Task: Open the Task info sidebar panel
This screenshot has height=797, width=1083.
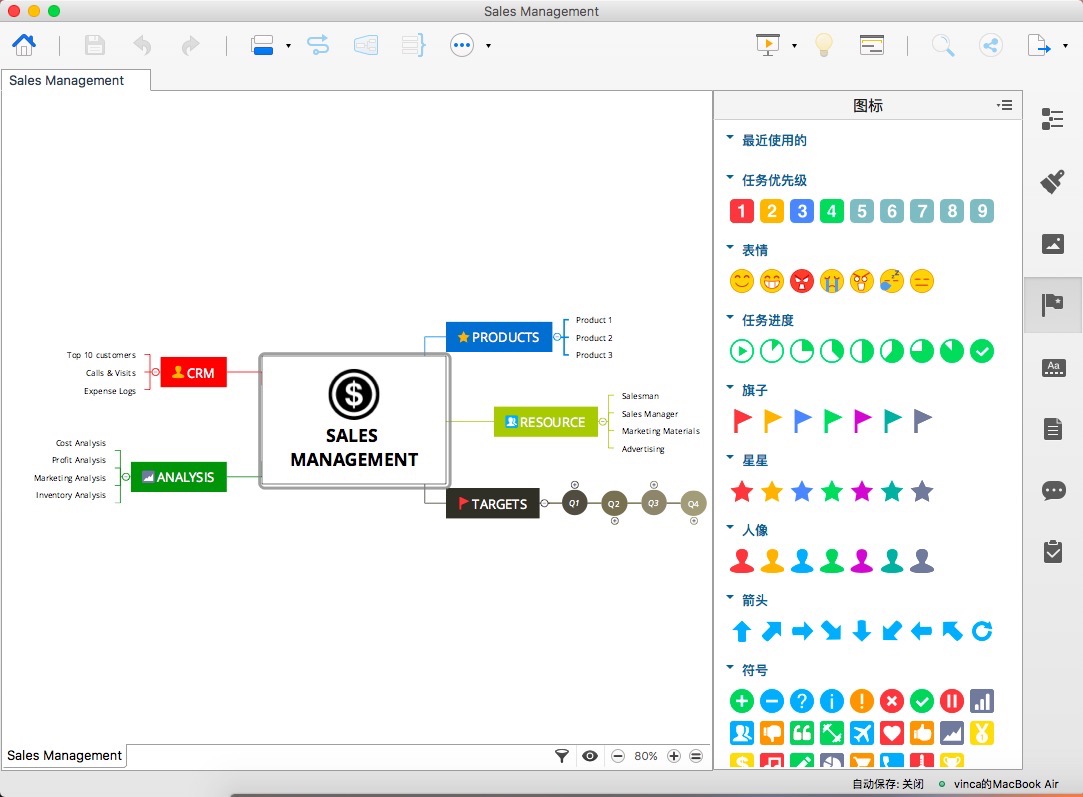Action: click(1053, 552)
